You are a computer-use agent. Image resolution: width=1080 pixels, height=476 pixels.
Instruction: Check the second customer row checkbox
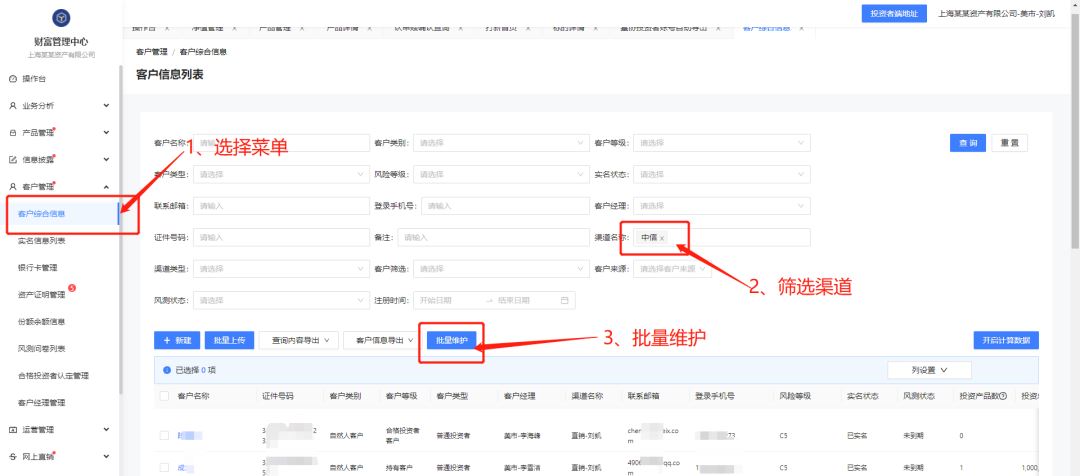pyautogui.click(x=164, y=468)
